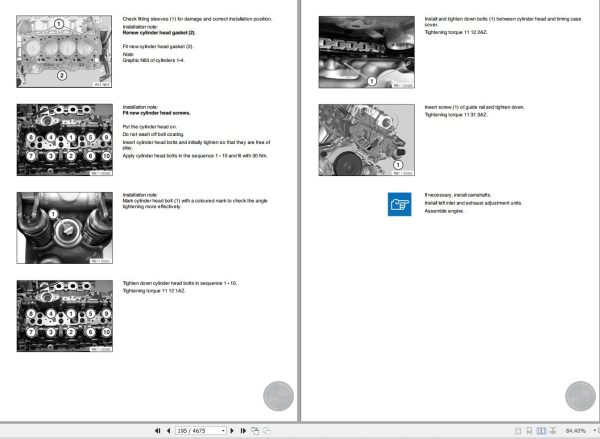Screen dimensions: 600x439
Task: Jump to the last page
Action: (243, 431)
